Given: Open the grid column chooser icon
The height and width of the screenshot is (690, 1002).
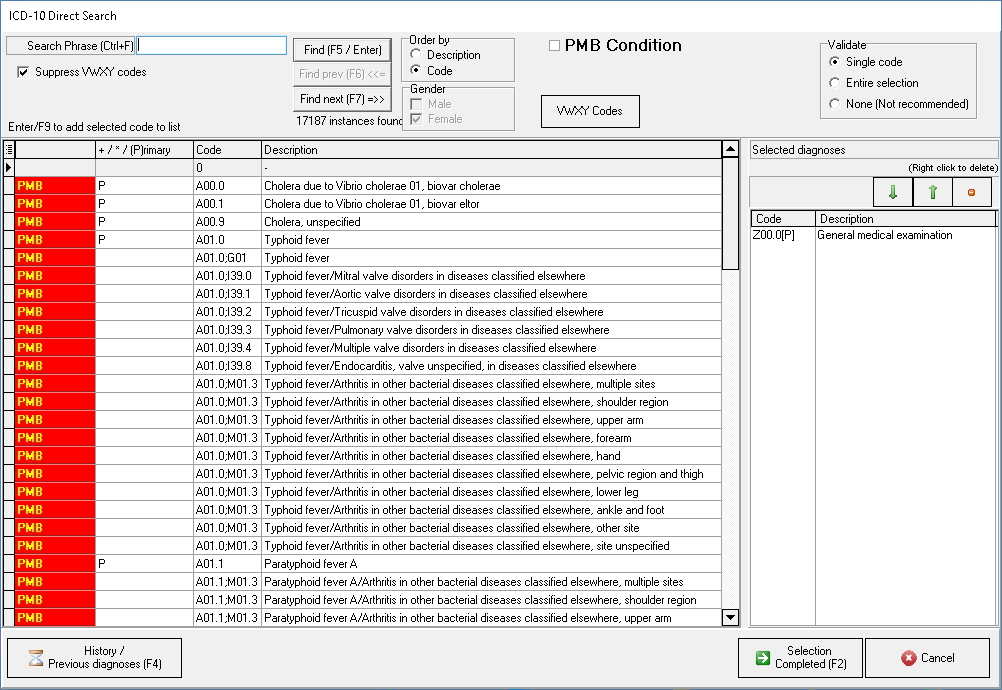Looking at the screenshot, I should [x=9, y=150].
